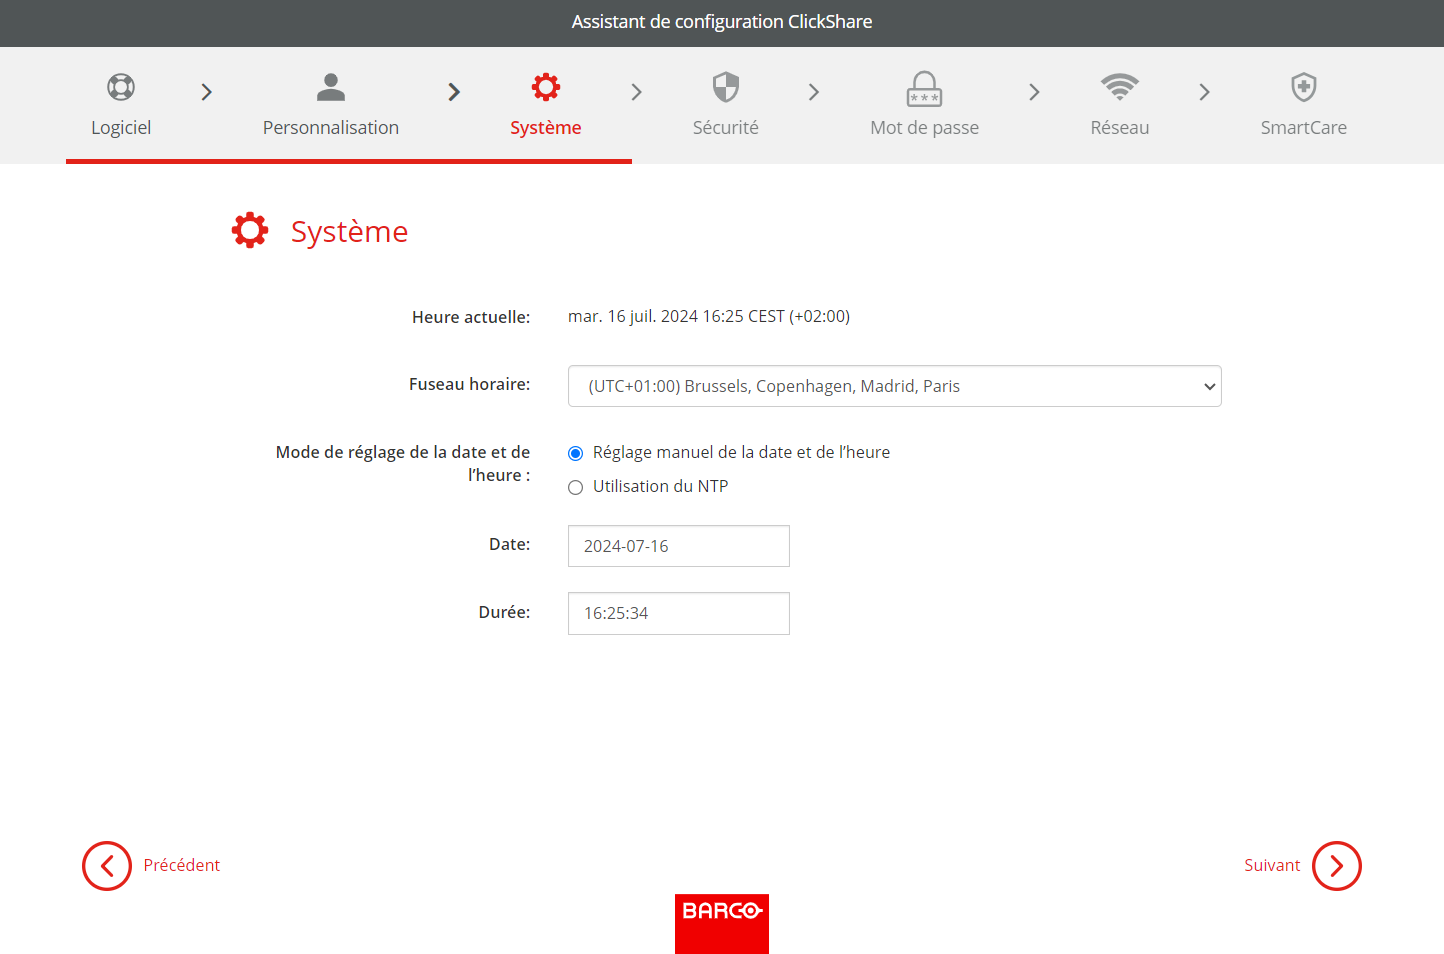This screenshot has height=954, width=1444.
Task: Go to the Mot de passe step label
Action: point(924,127)
